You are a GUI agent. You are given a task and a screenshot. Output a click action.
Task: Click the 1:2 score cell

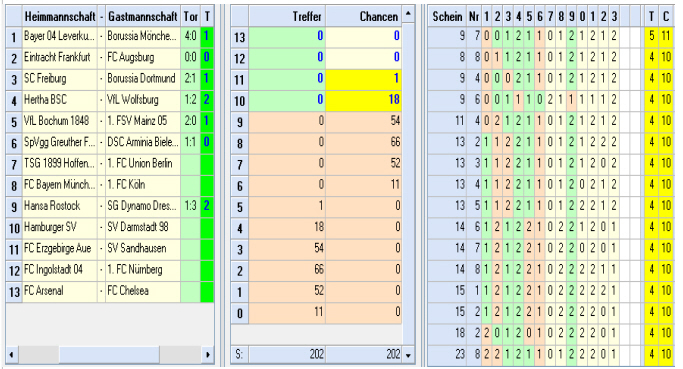[190, 100]
